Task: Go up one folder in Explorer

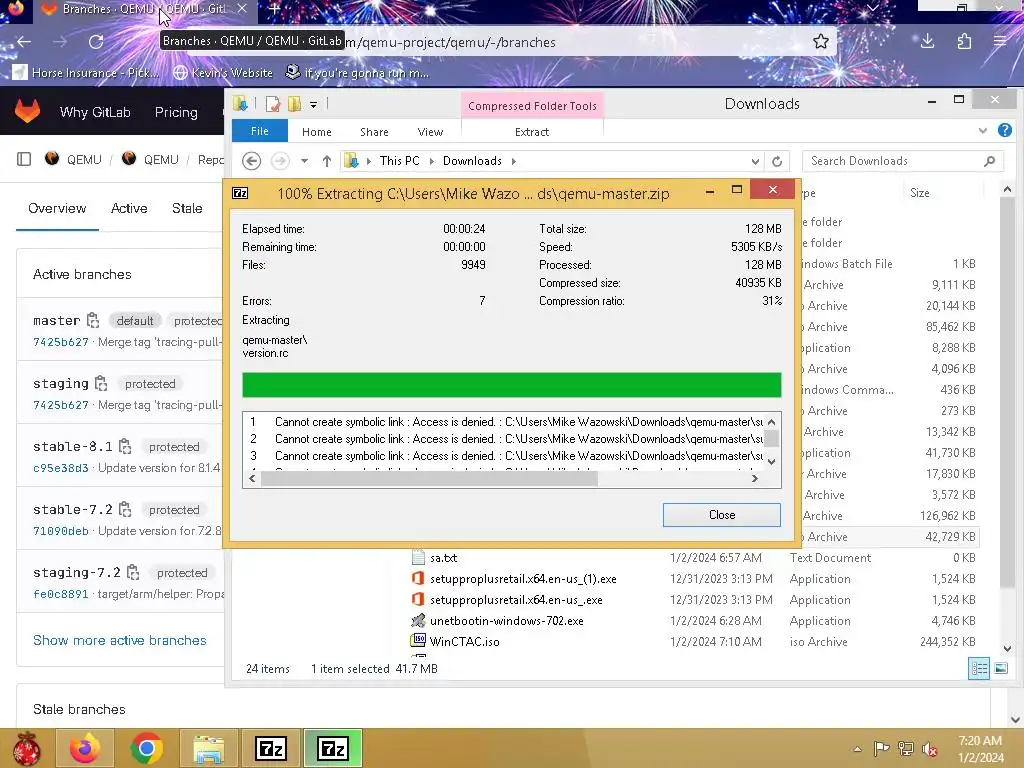Action: click(327, 161)
